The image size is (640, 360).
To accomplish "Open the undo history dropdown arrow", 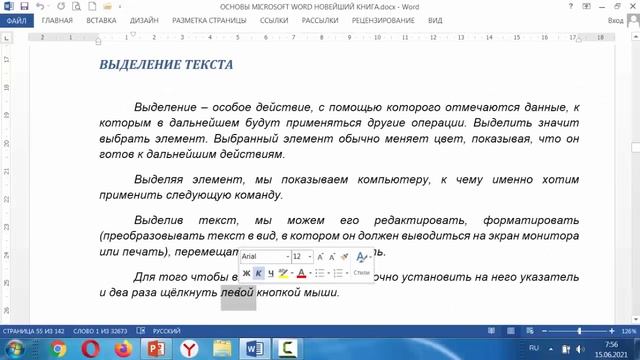I will (49, 7).
